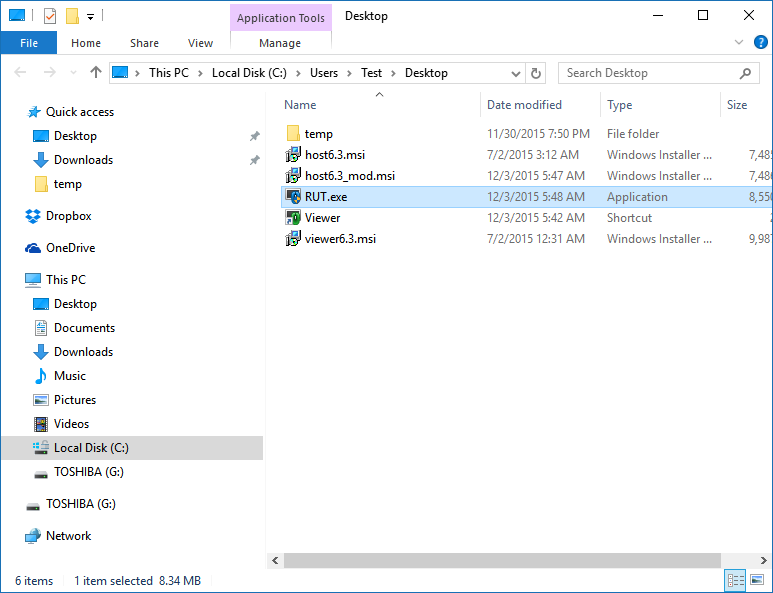
Task: Switch to the View ribbon tab
Action: pyautogui.click(x=200, y=43)
